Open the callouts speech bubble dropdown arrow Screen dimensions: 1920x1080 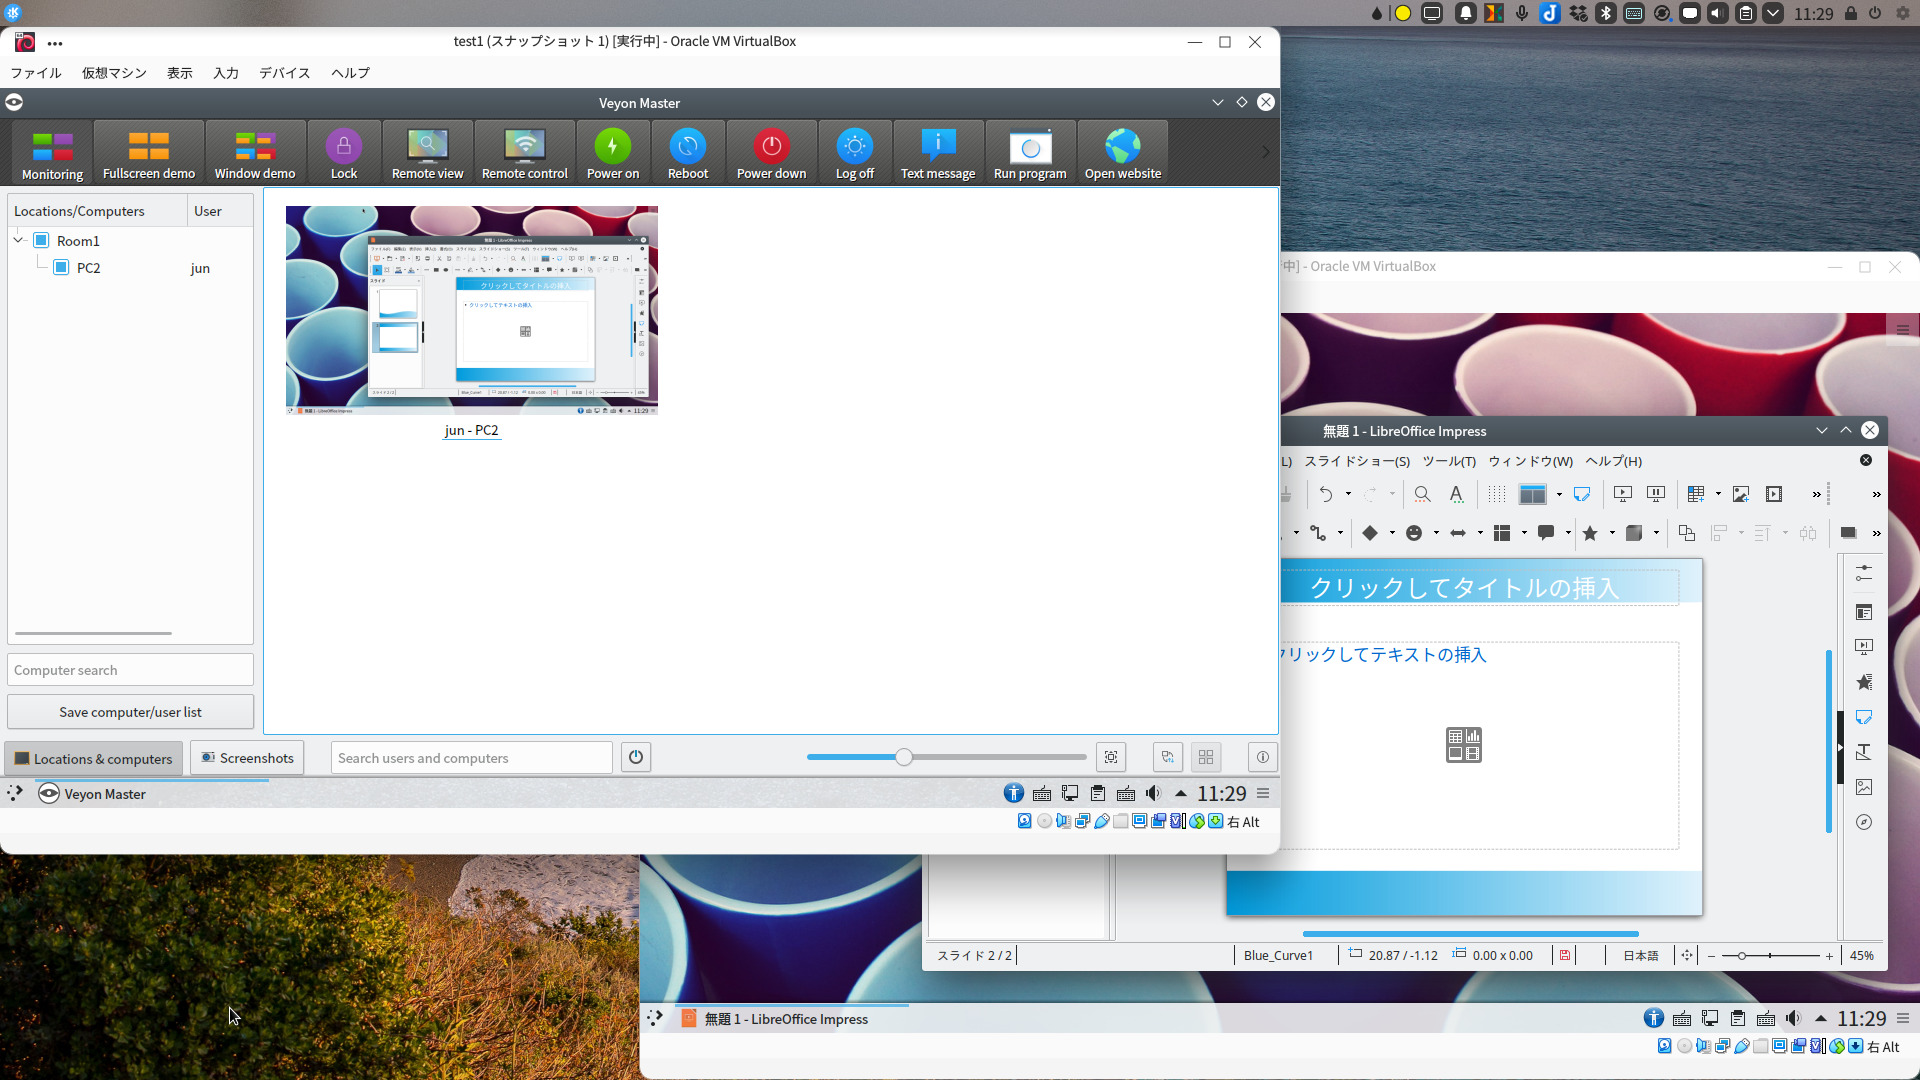(1568, 533)
